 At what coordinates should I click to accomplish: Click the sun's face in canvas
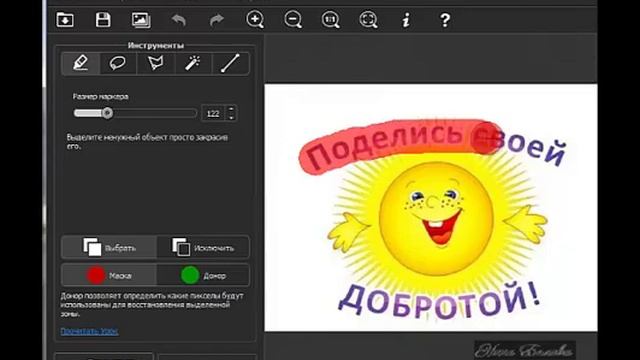[x=436, y=218]
